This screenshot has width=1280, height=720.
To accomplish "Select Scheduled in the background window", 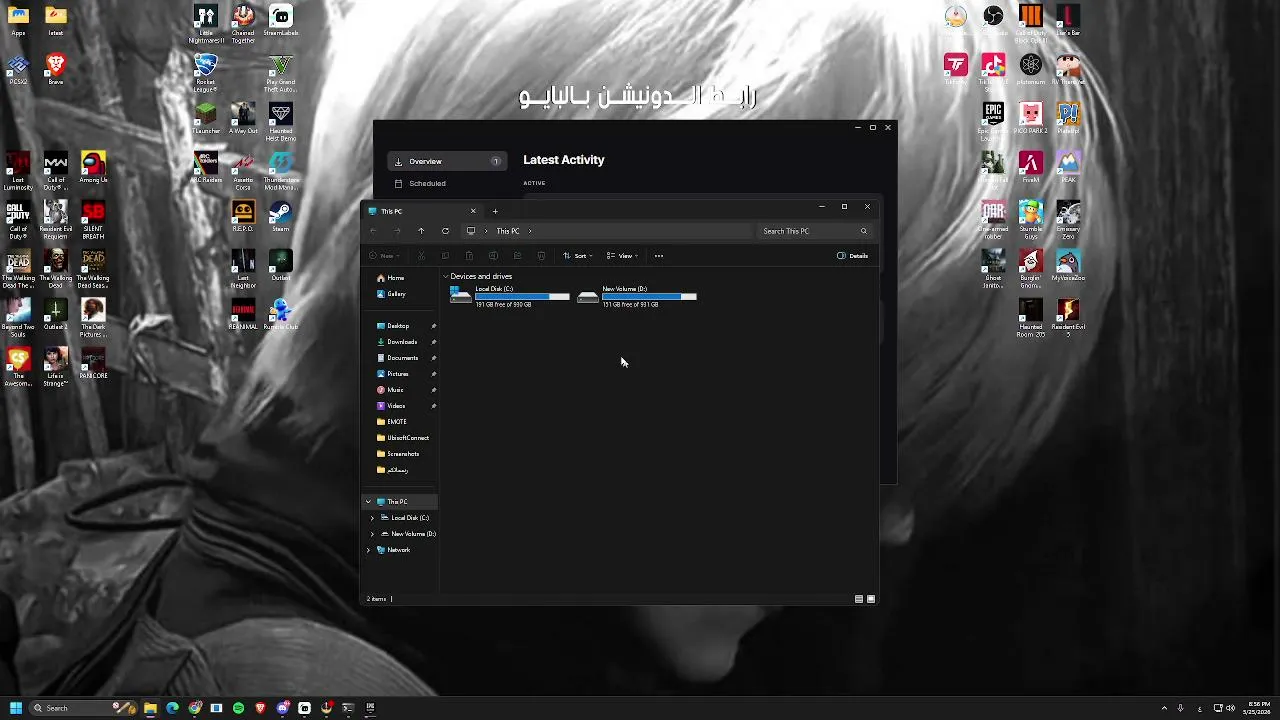I will pos(447,183).
